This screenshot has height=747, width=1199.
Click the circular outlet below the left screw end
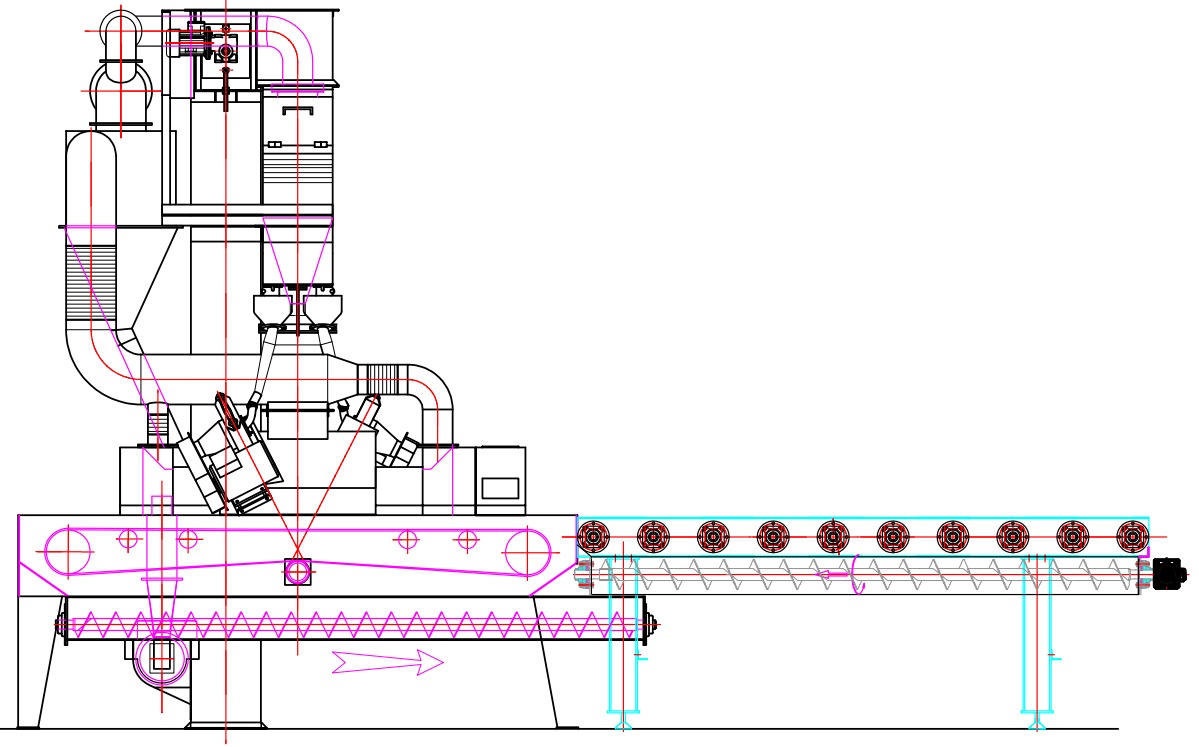click(x=161, y=658)
